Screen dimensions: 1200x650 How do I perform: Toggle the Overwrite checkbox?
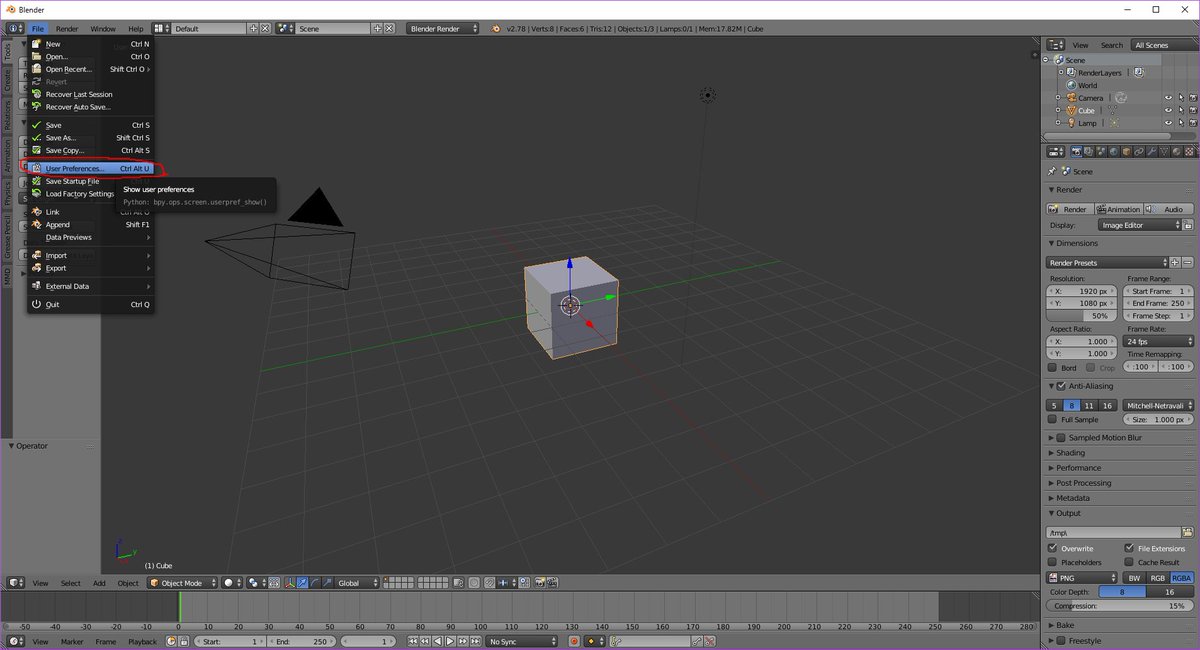[1052, 548]
